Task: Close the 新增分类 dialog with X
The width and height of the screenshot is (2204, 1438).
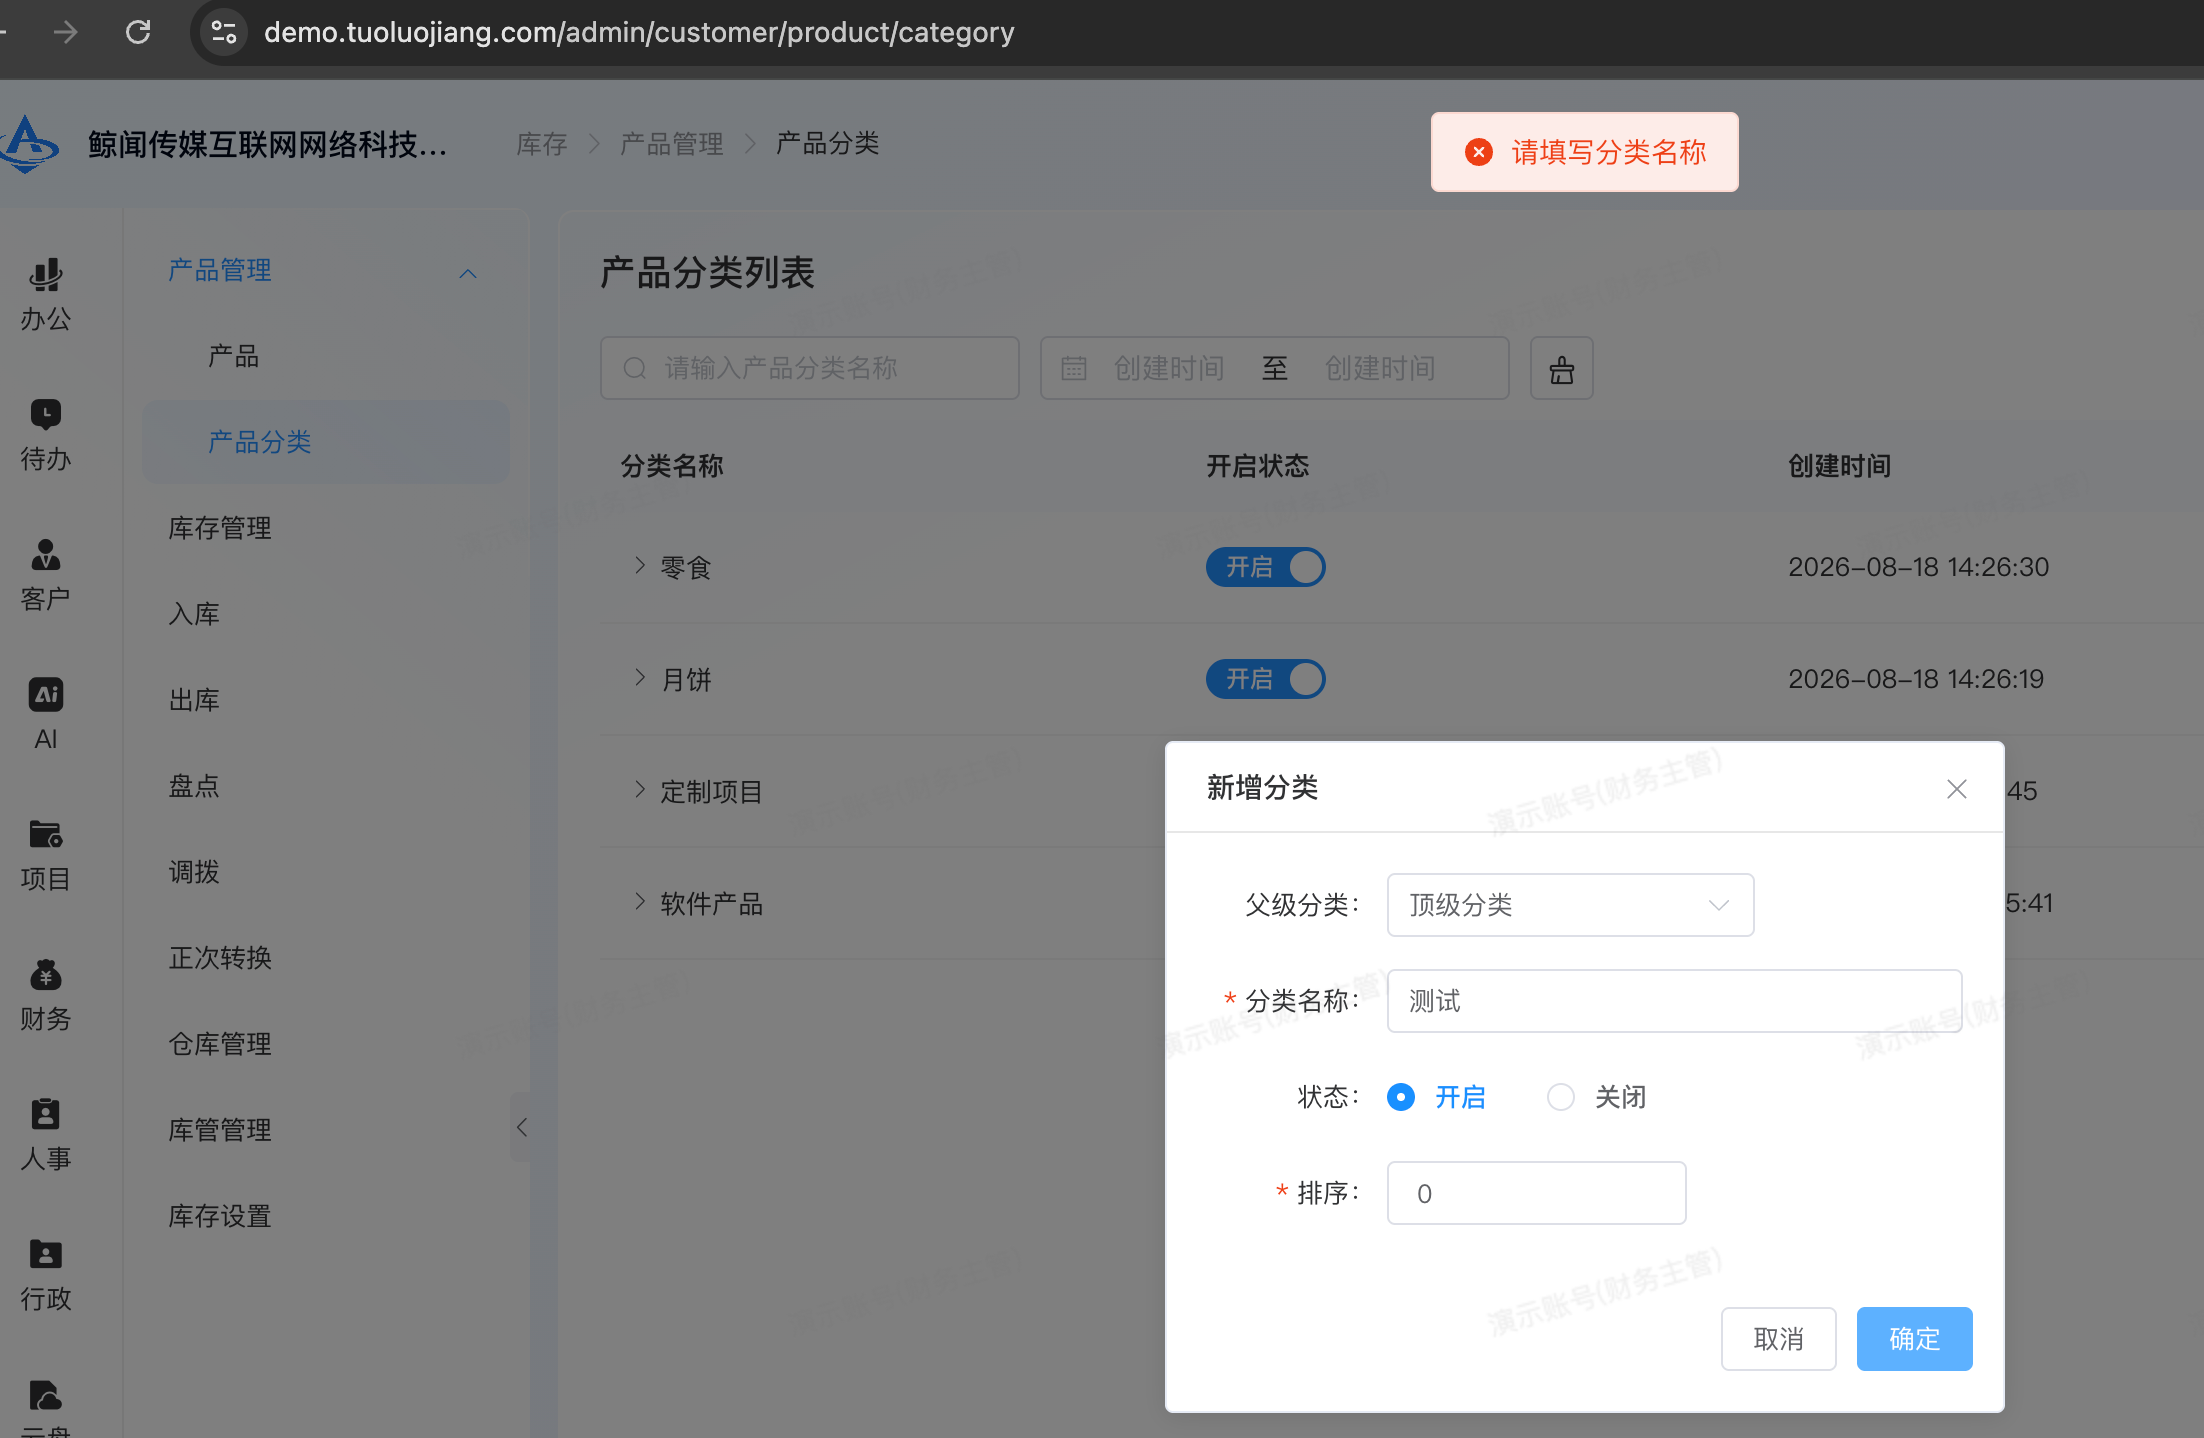Action: click(1957, 788)
